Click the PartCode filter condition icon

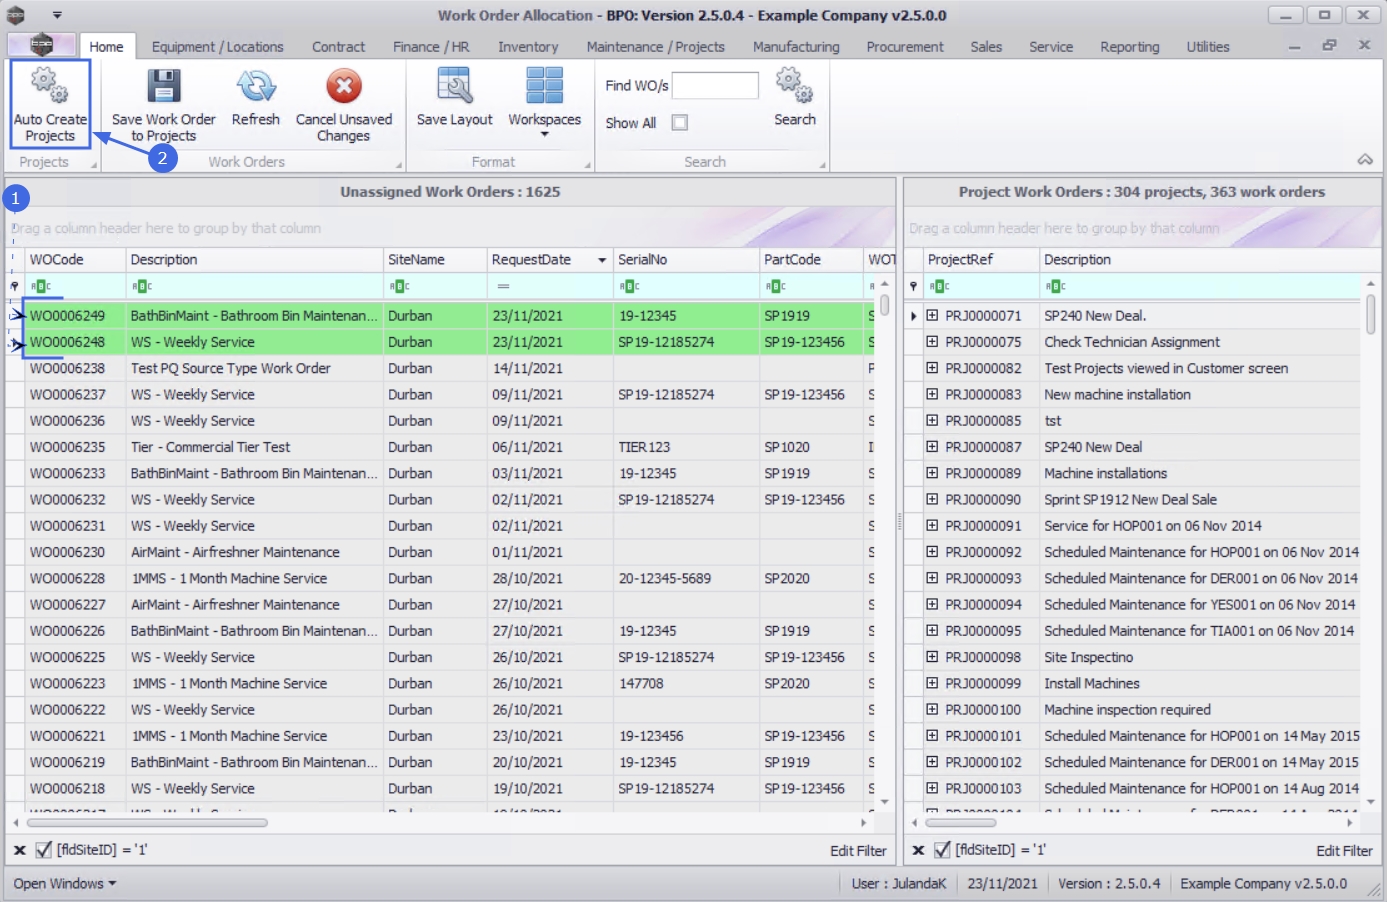pos(776,286)
